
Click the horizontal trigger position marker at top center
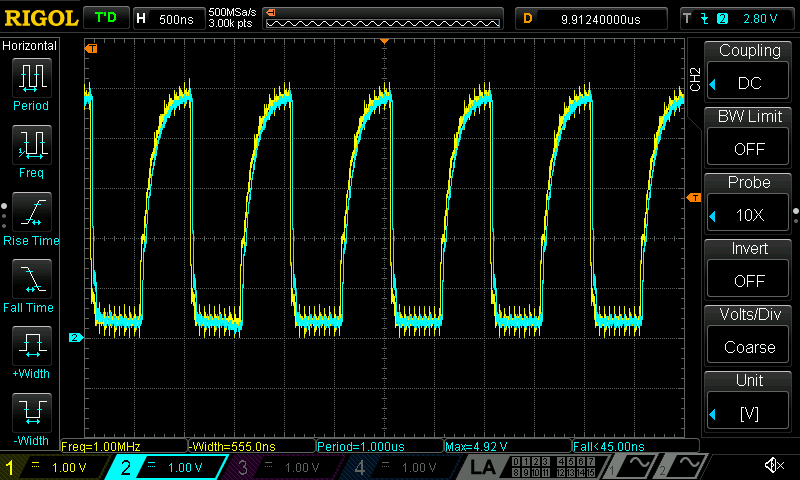coord(384,41)
